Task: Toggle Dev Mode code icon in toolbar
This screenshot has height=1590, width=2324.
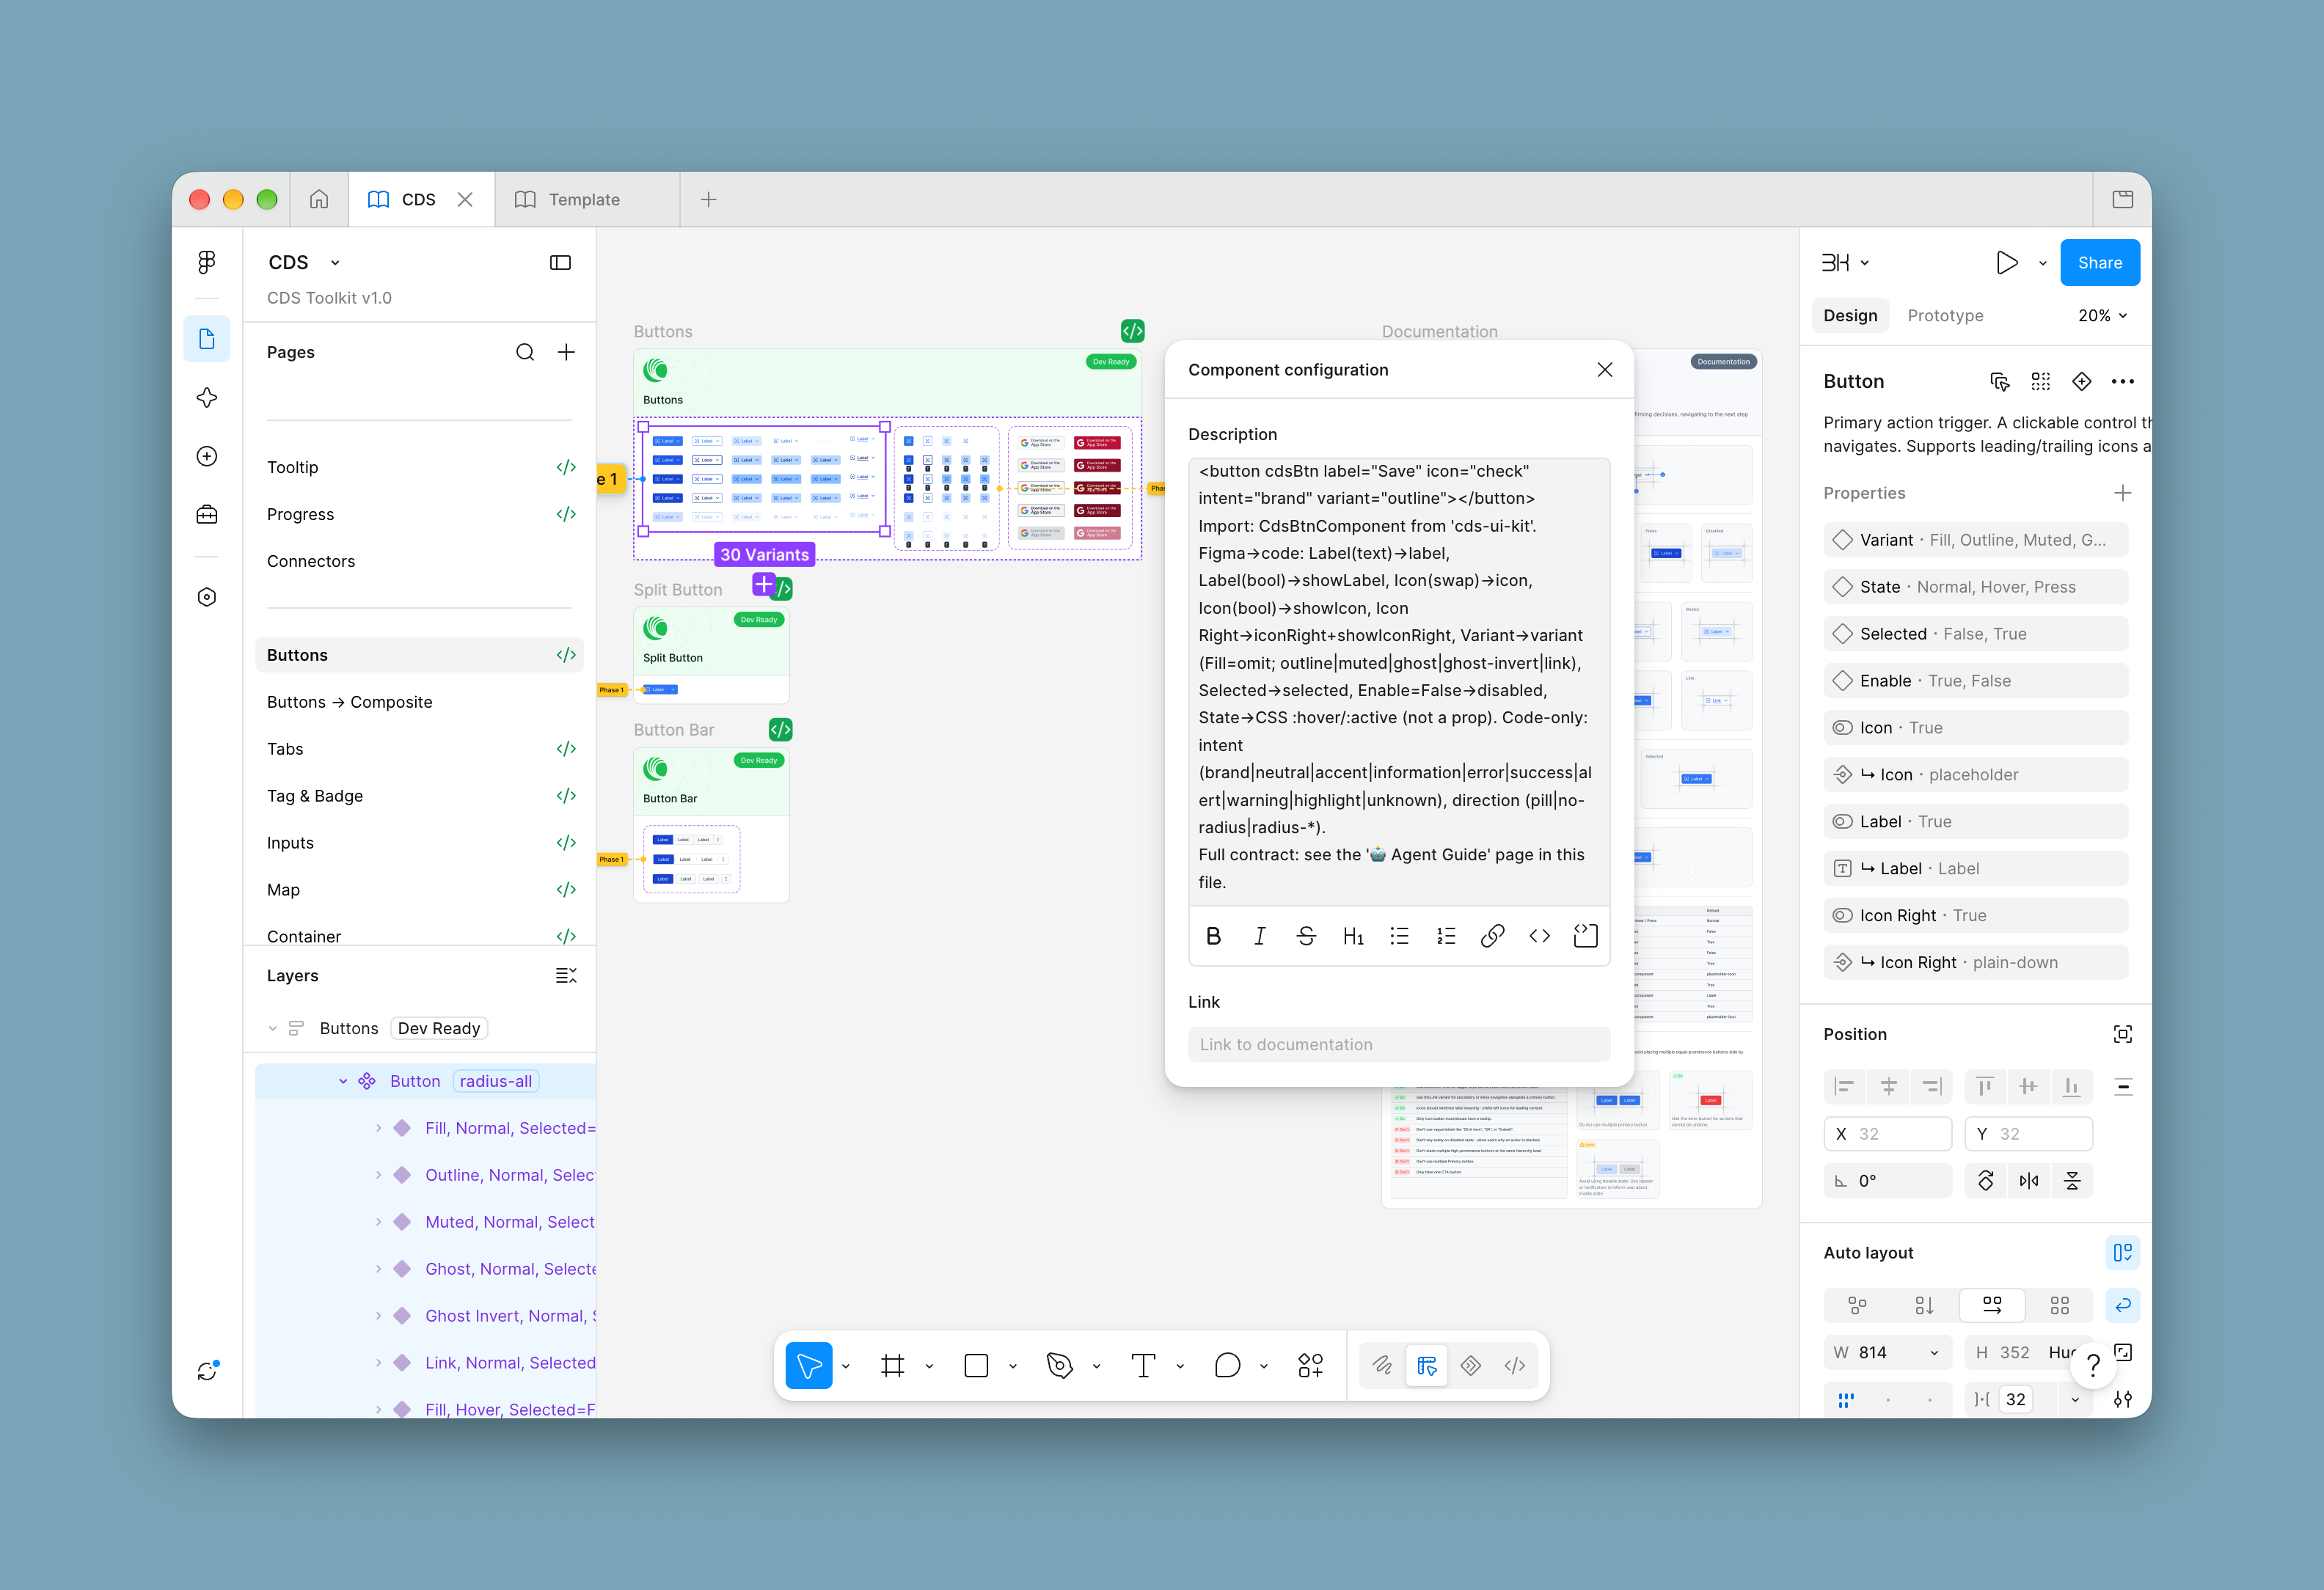Action: 1515,1365
